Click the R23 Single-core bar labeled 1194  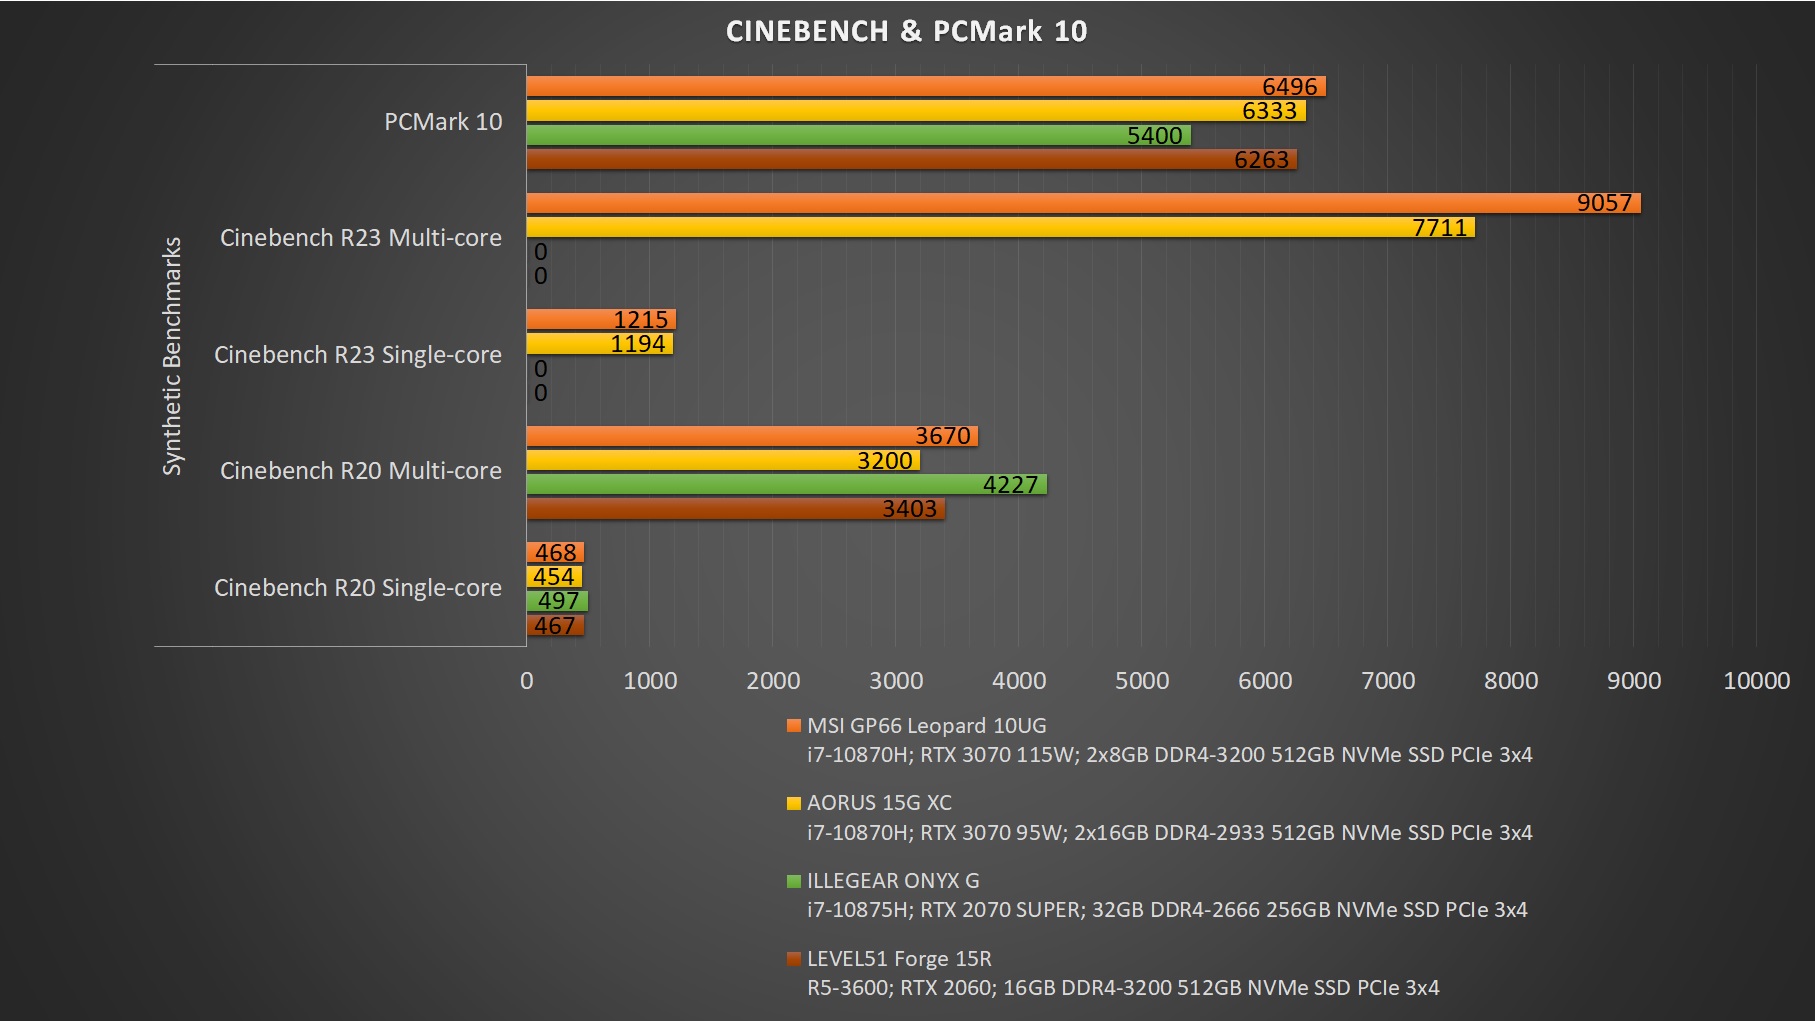click(x=600, y=344)
